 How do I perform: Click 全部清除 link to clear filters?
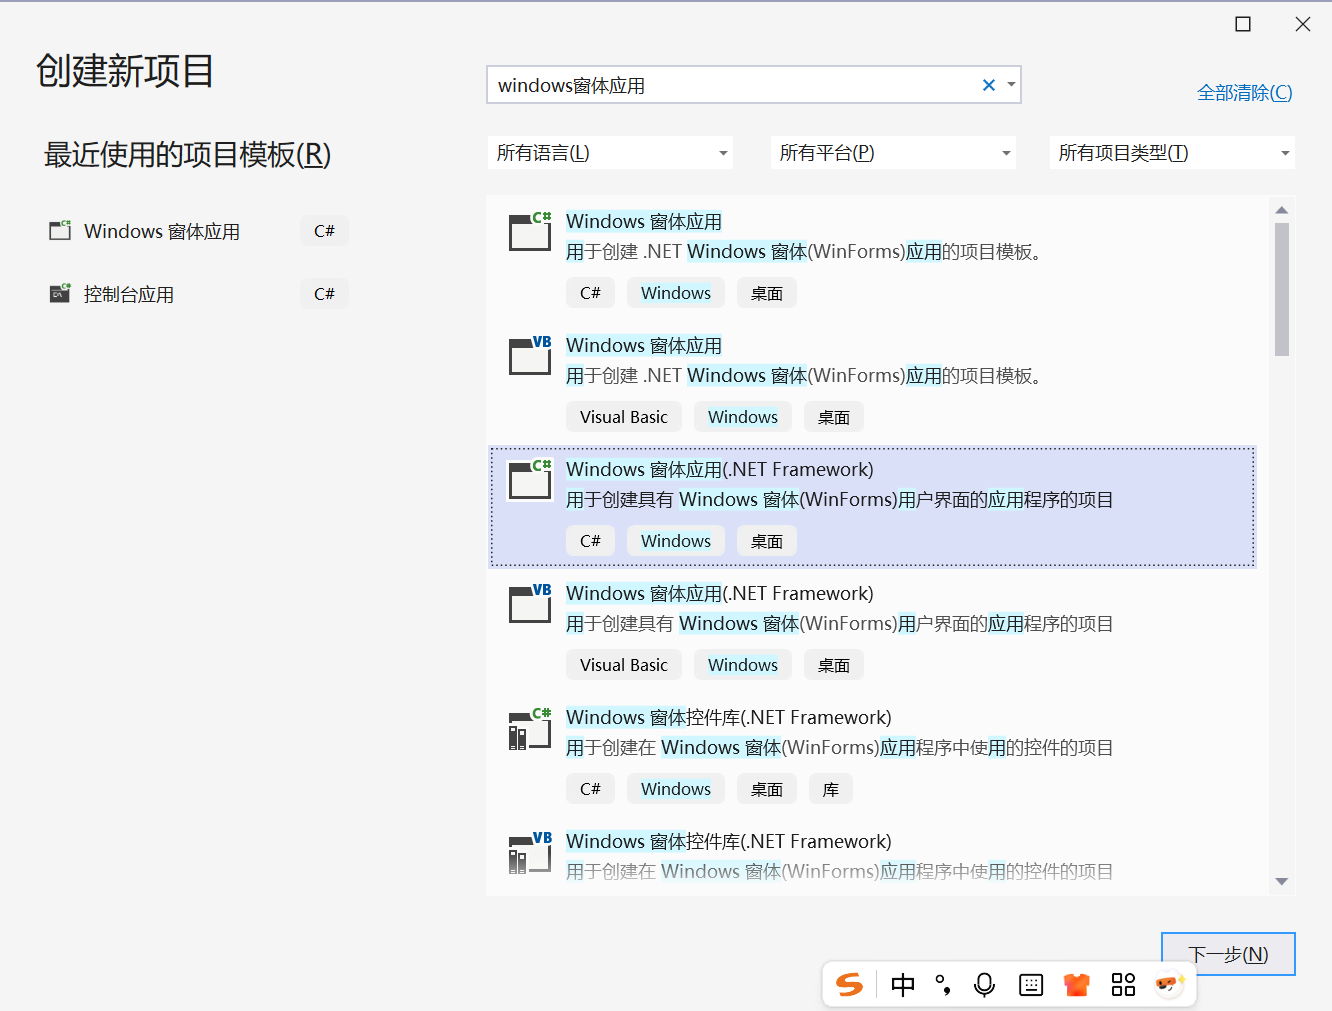(1244, 93)
